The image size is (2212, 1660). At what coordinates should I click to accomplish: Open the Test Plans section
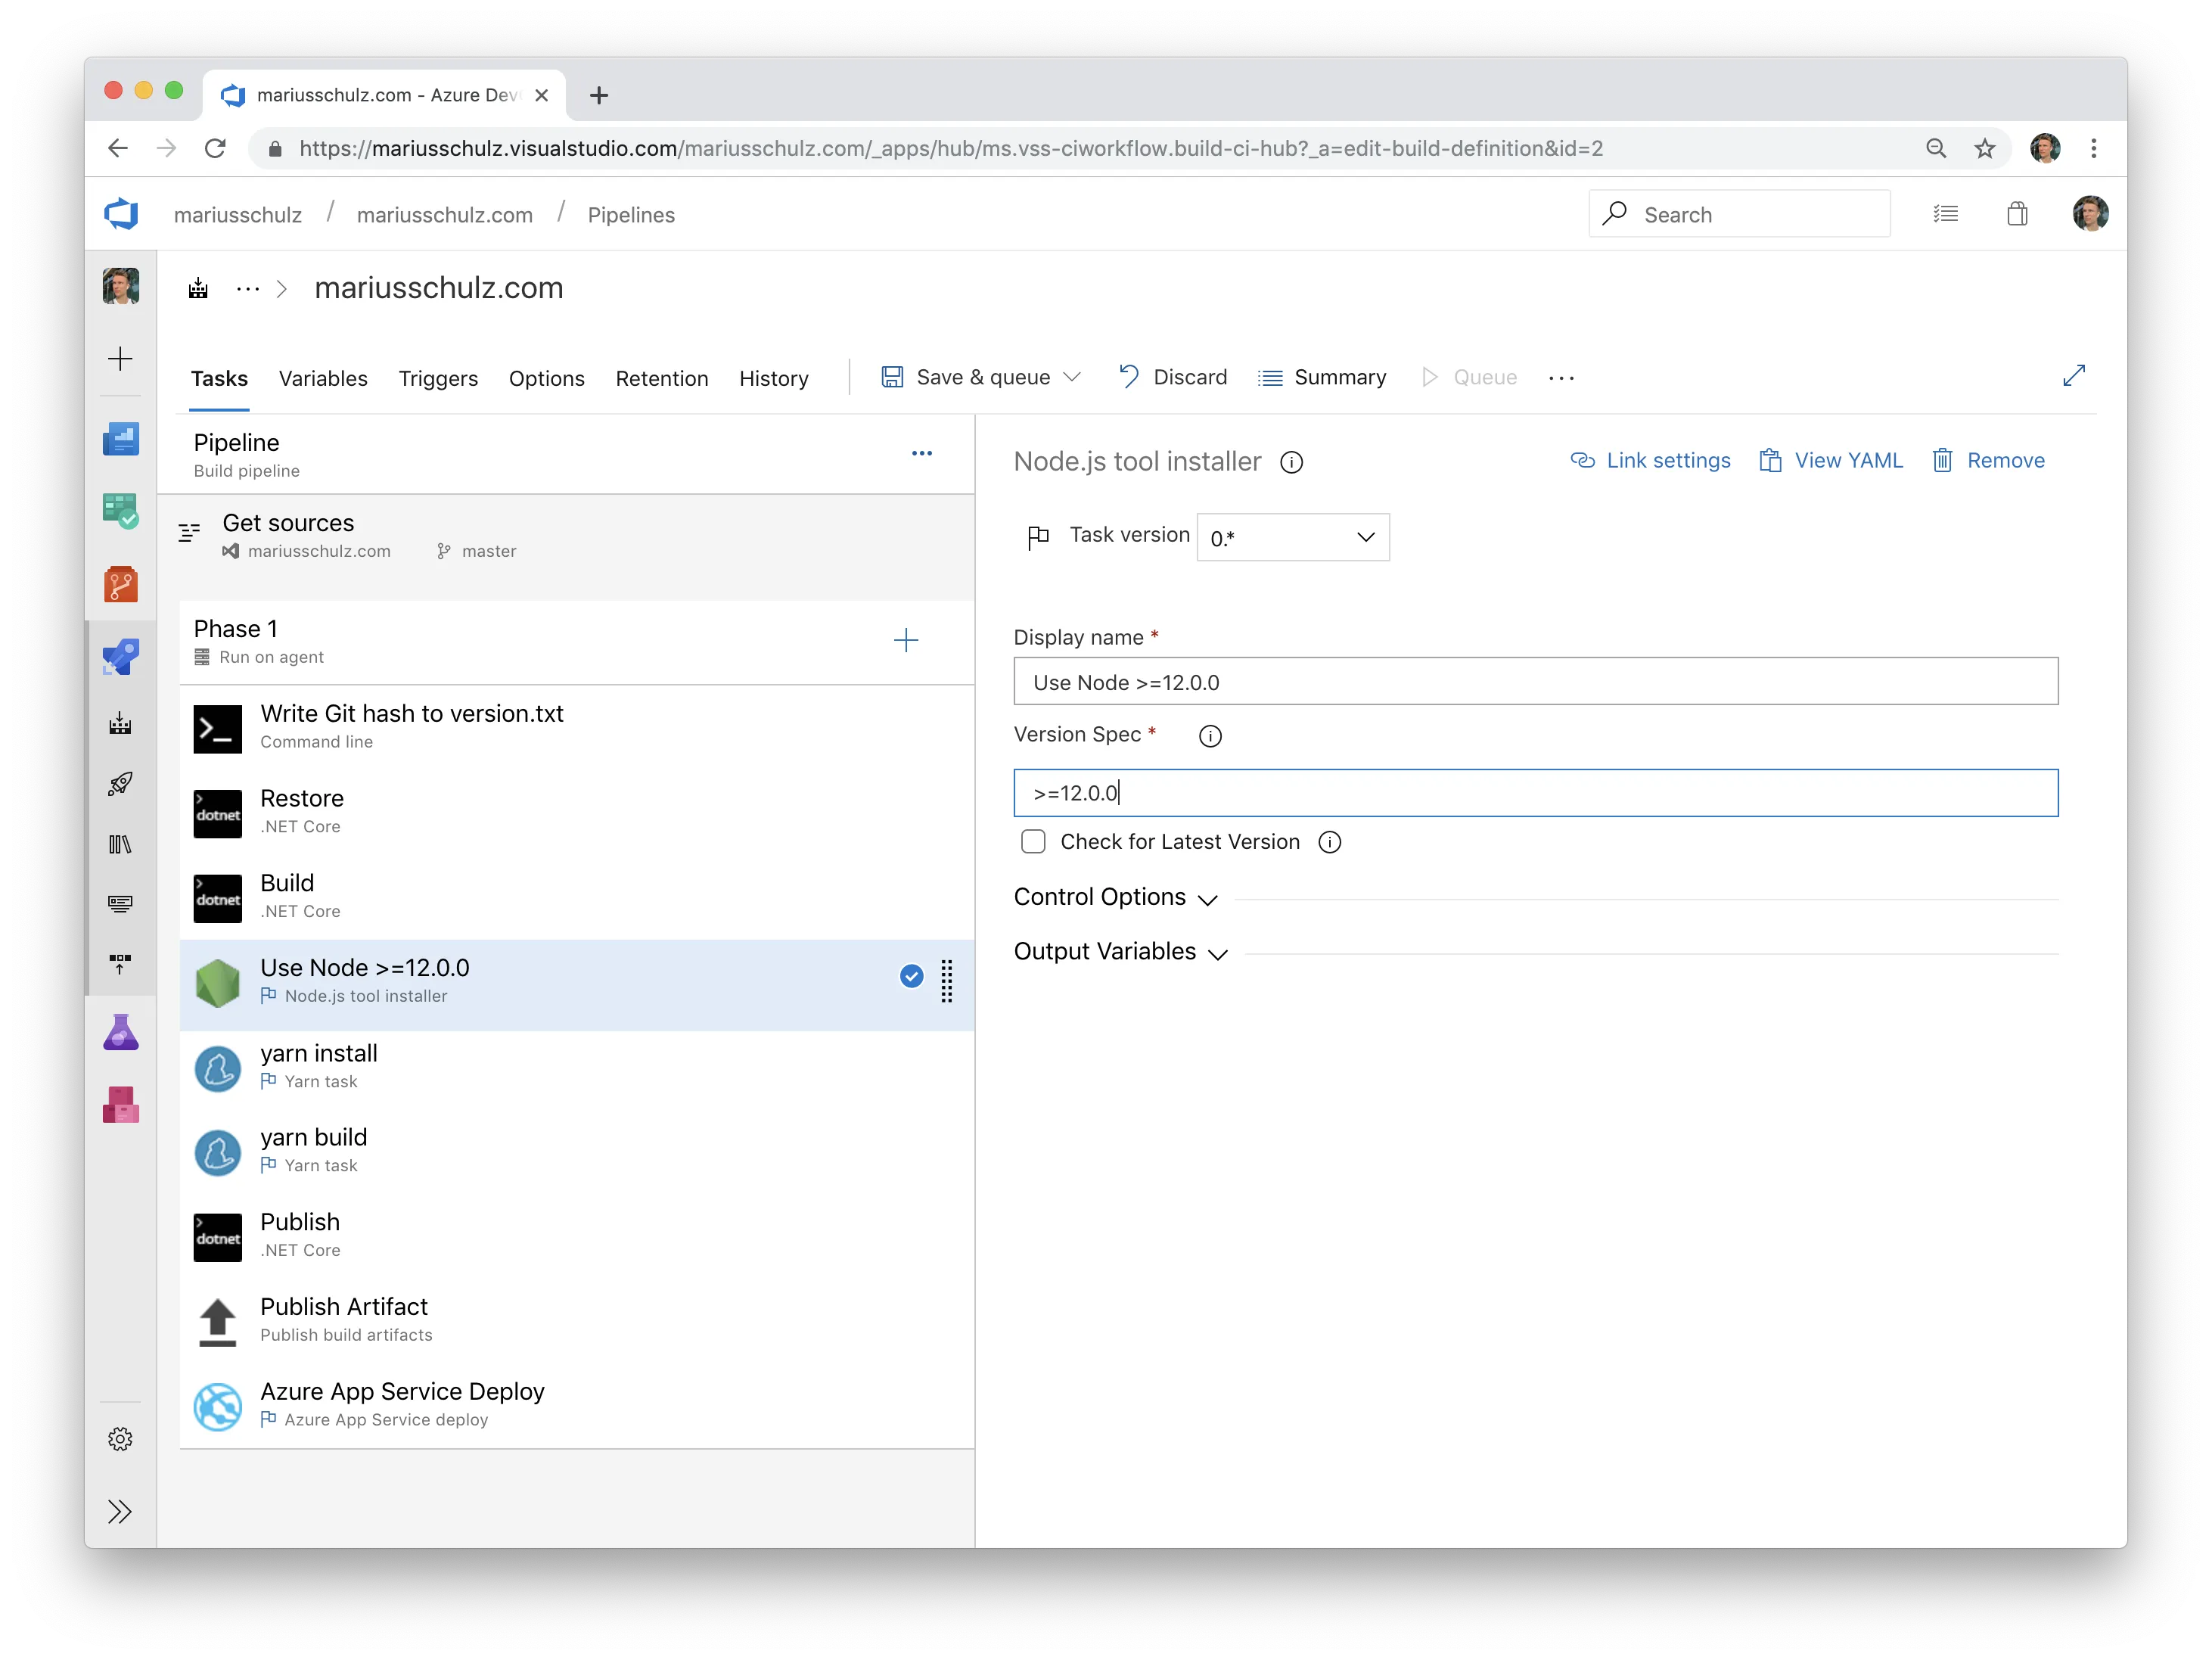tap(120, 1032)
